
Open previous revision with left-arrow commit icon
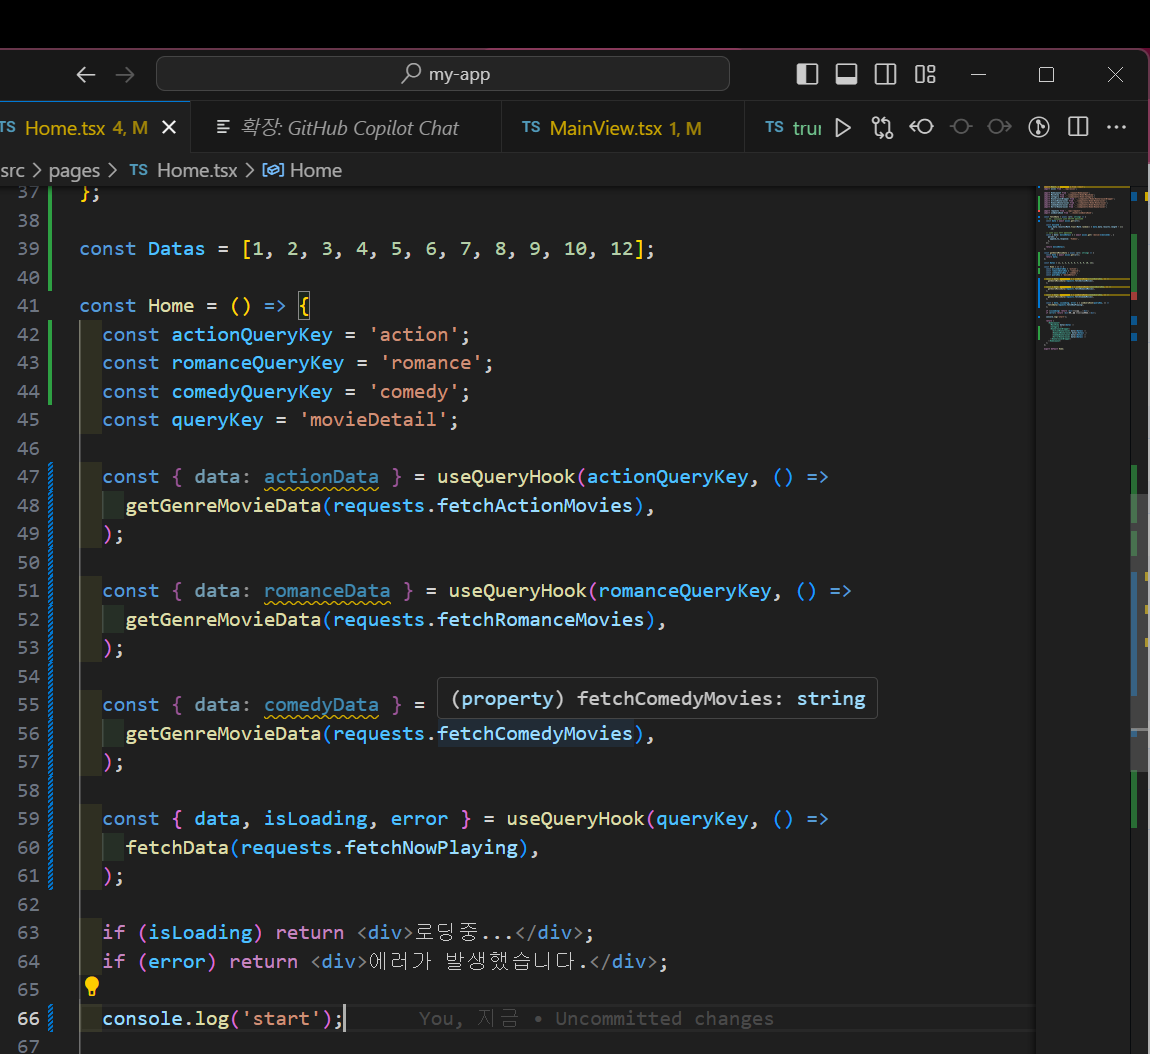921,127
